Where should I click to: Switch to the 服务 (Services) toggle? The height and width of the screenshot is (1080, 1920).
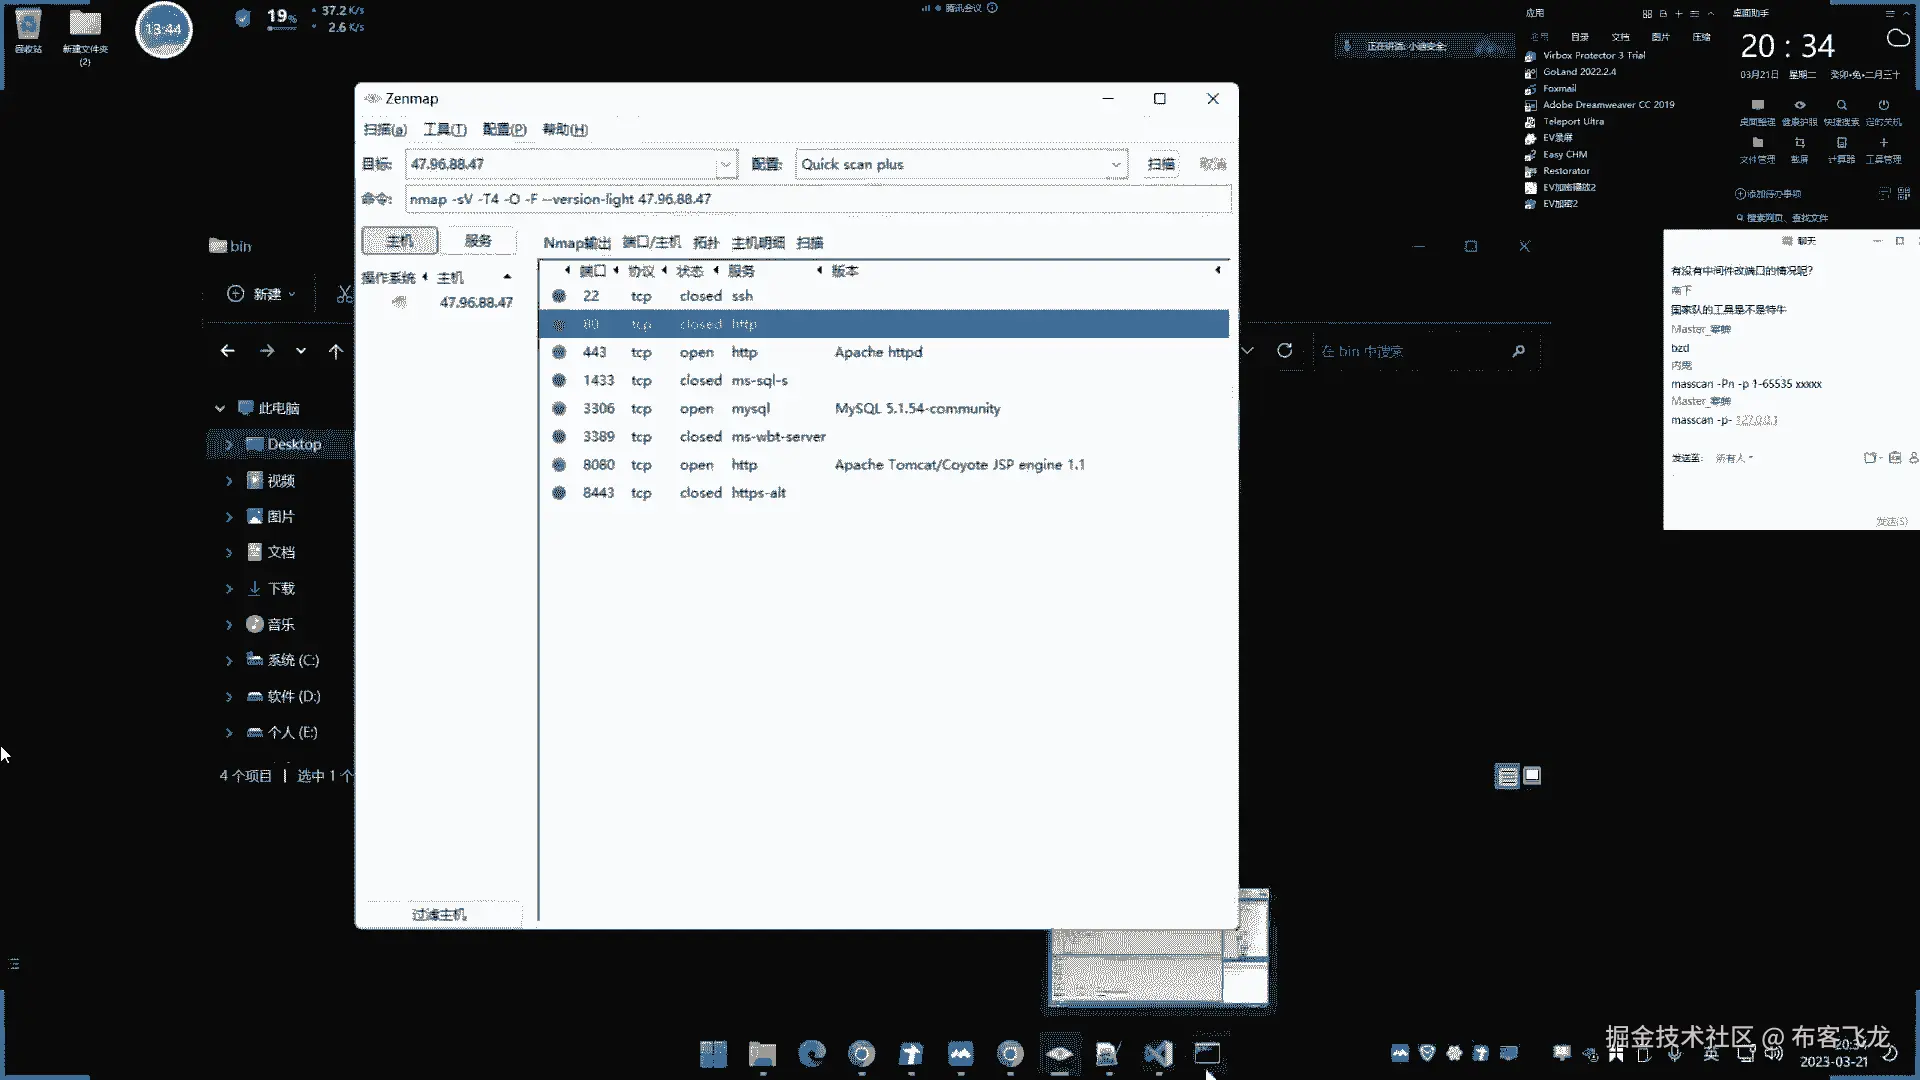click(478, 241)
